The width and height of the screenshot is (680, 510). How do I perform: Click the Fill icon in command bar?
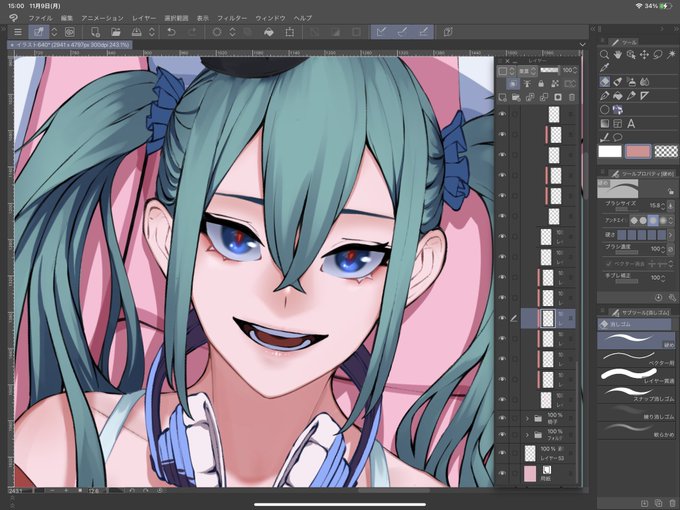pyautogui.click(x=268, y=32)
